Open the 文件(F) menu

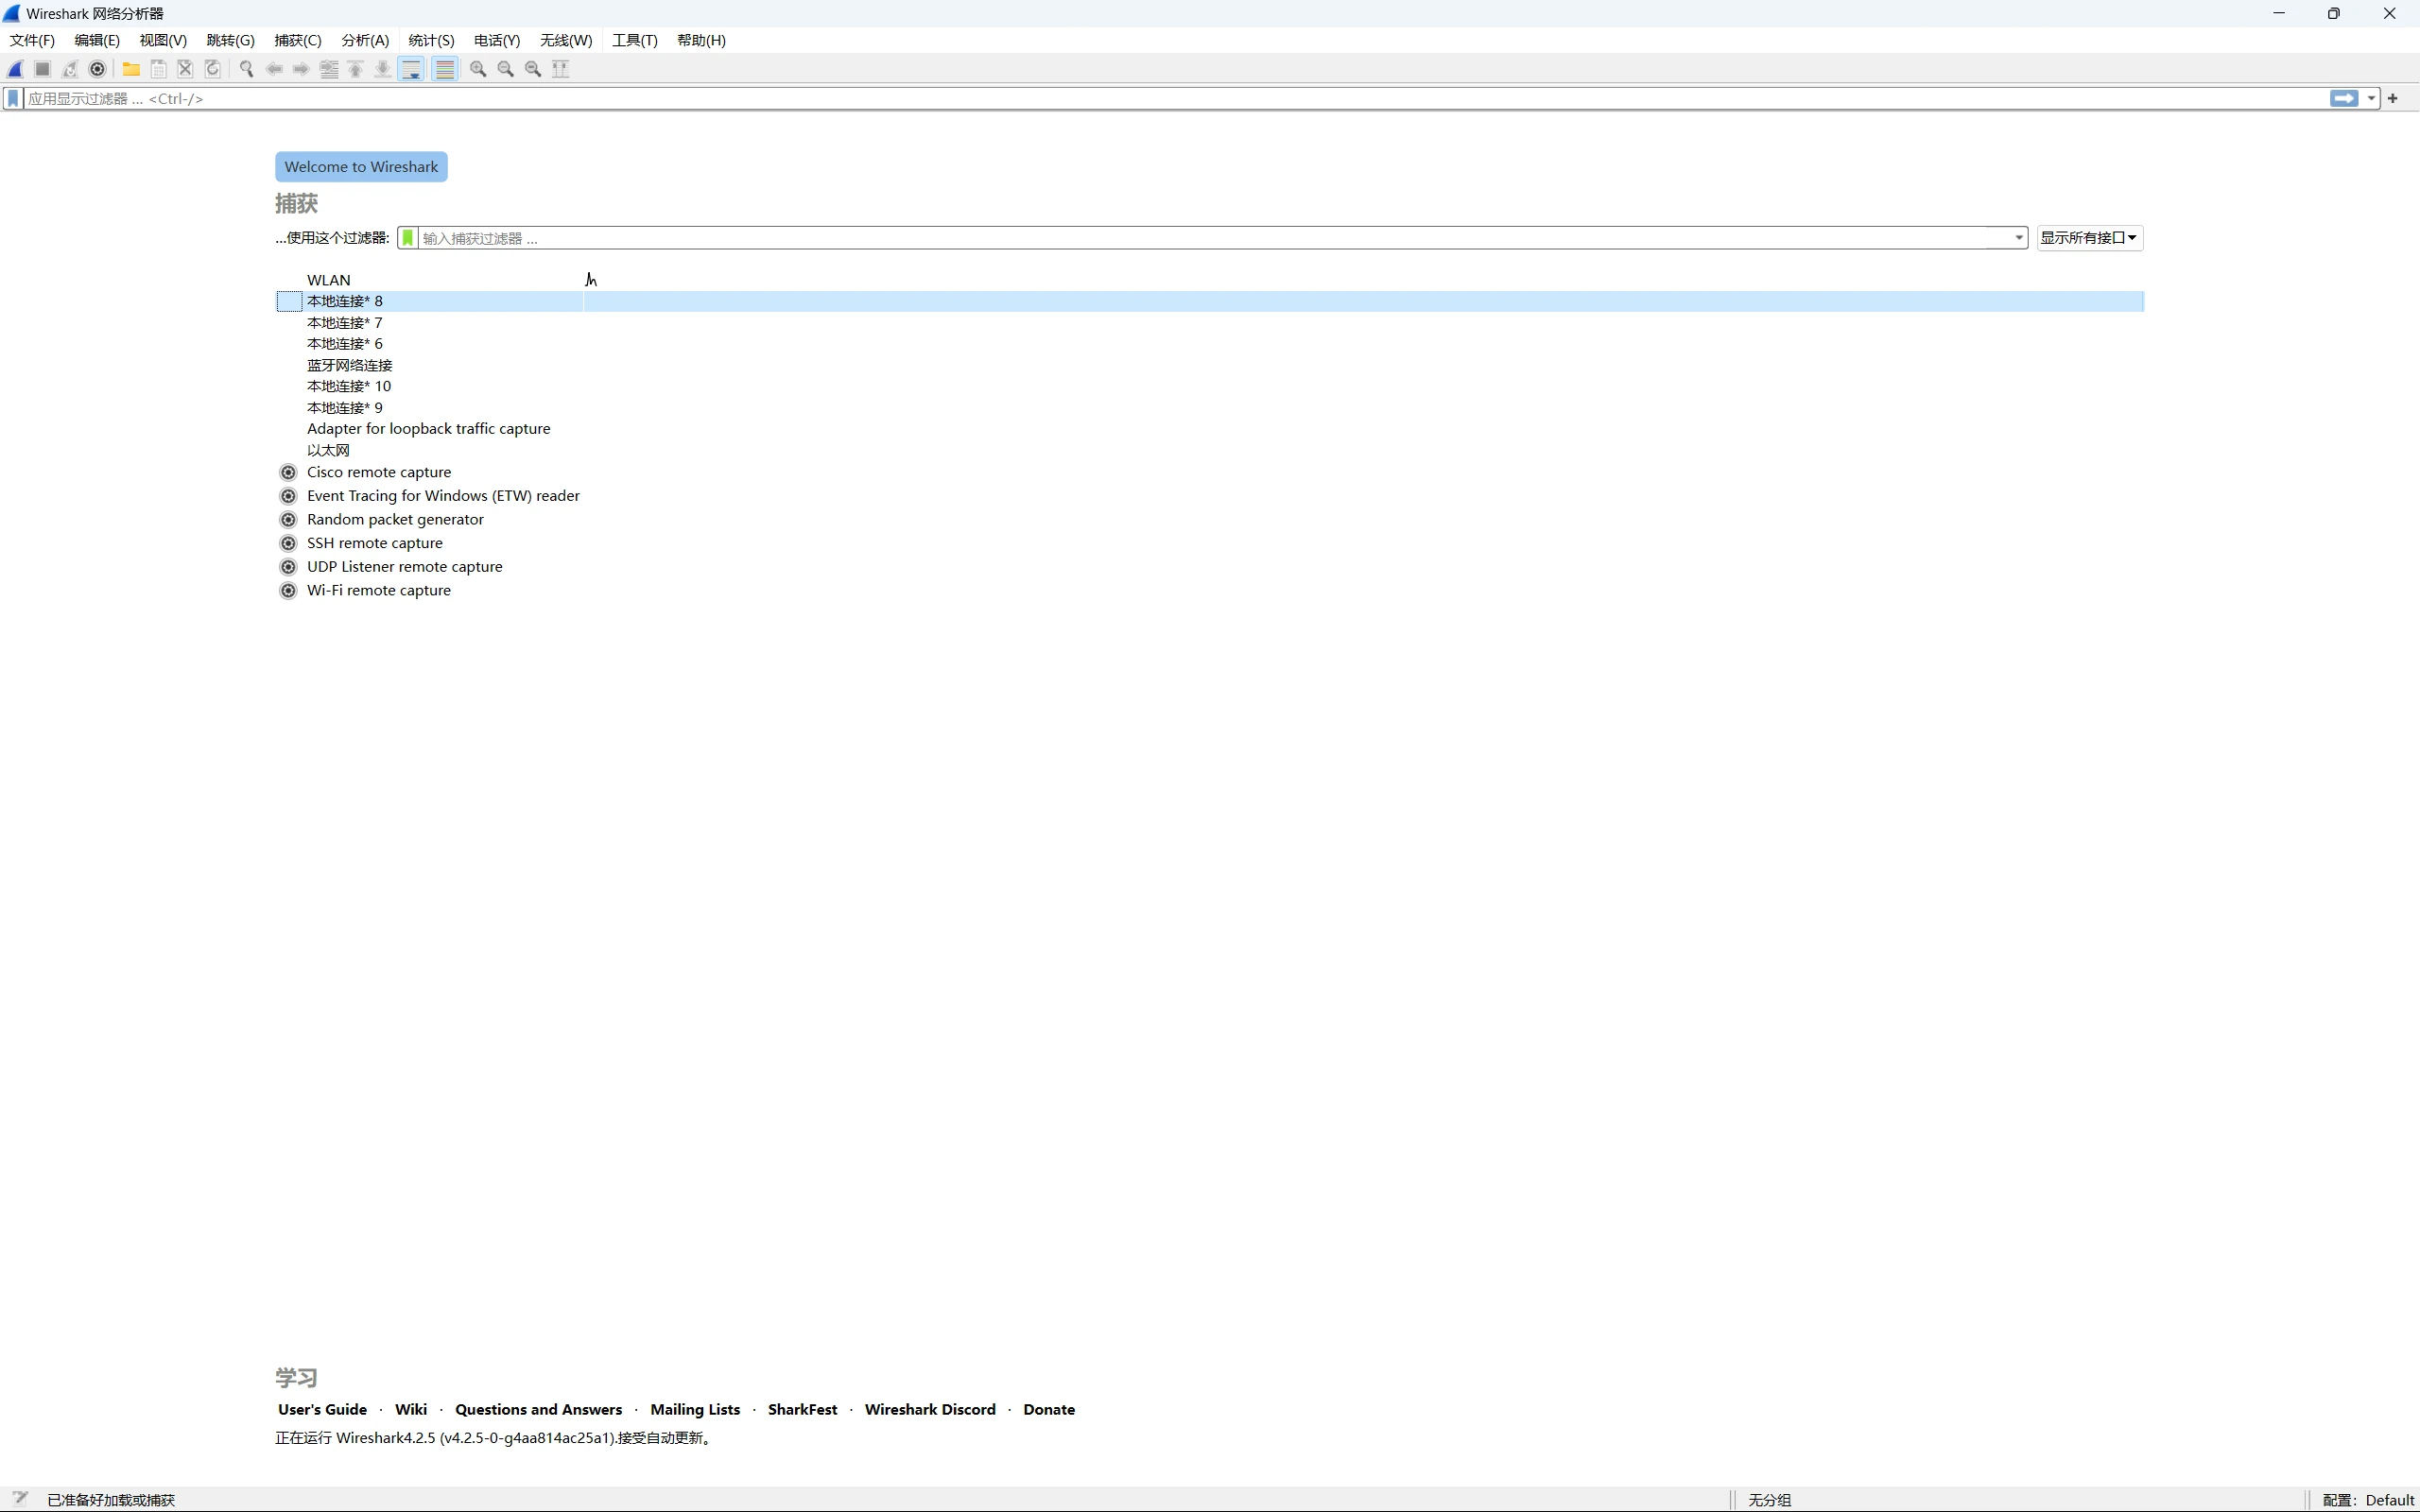click(32, 40)
